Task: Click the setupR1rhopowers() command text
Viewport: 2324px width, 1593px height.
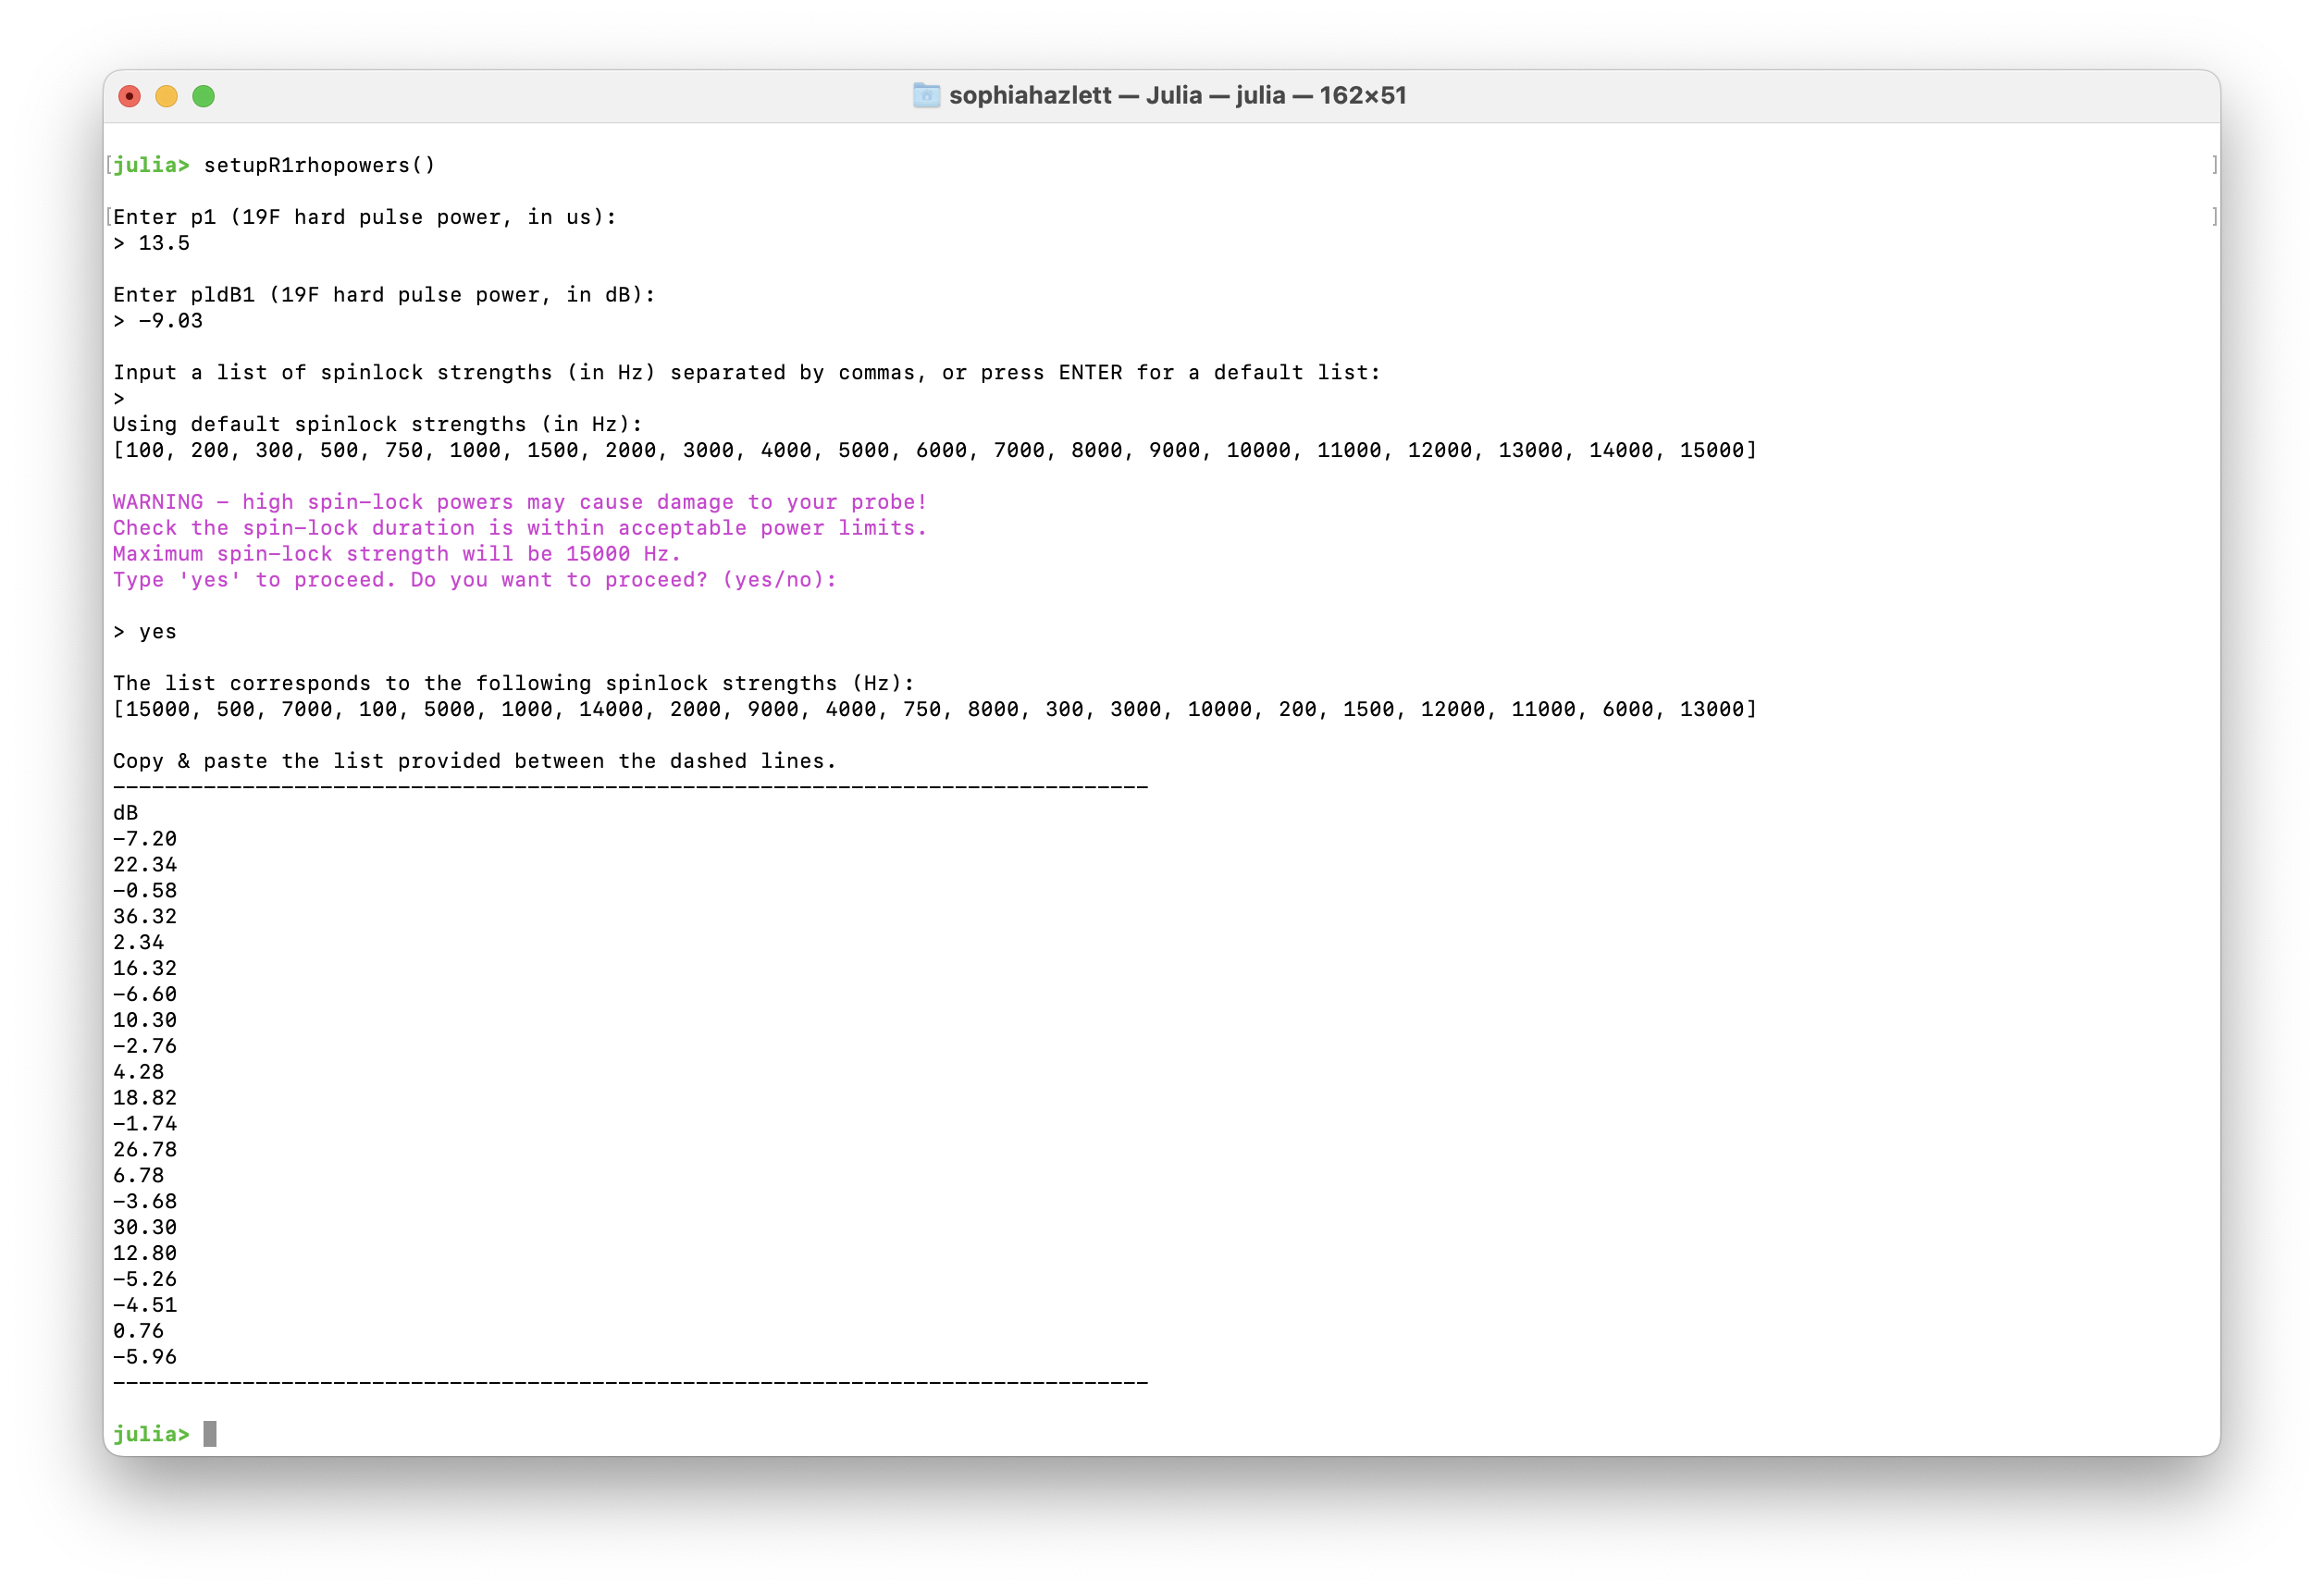Action: click(x=319, y=165)
